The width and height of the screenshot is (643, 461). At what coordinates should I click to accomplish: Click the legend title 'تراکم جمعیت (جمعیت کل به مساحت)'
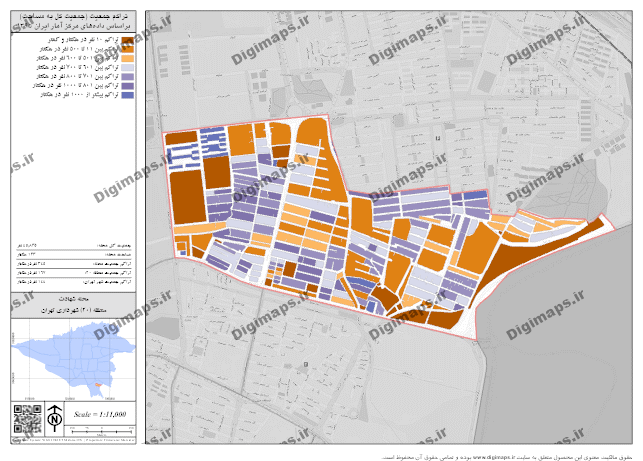tap(74, 16)
